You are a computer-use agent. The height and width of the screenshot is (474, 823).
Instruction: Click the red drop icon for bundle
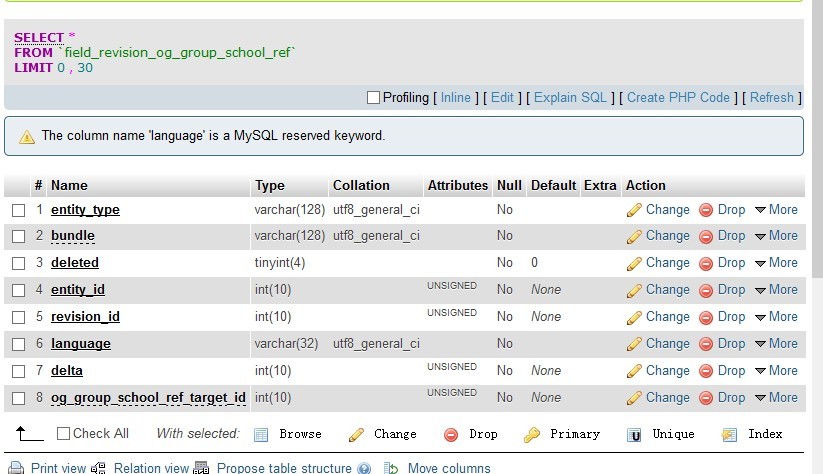coord(706,237)
